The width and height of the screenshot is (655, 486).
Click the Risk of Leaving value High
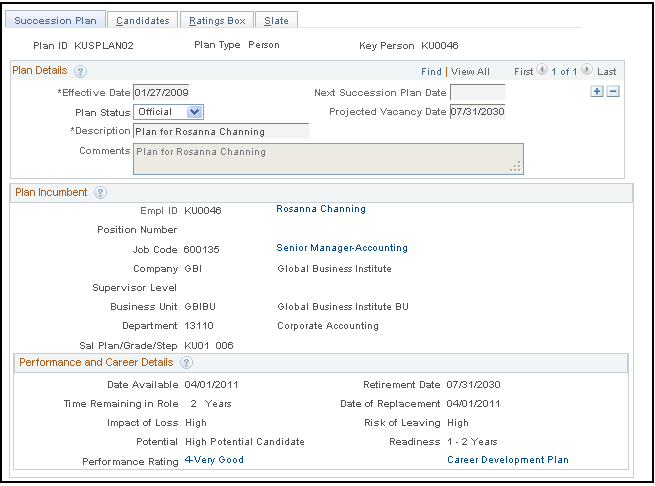click(x=458, y=423)
